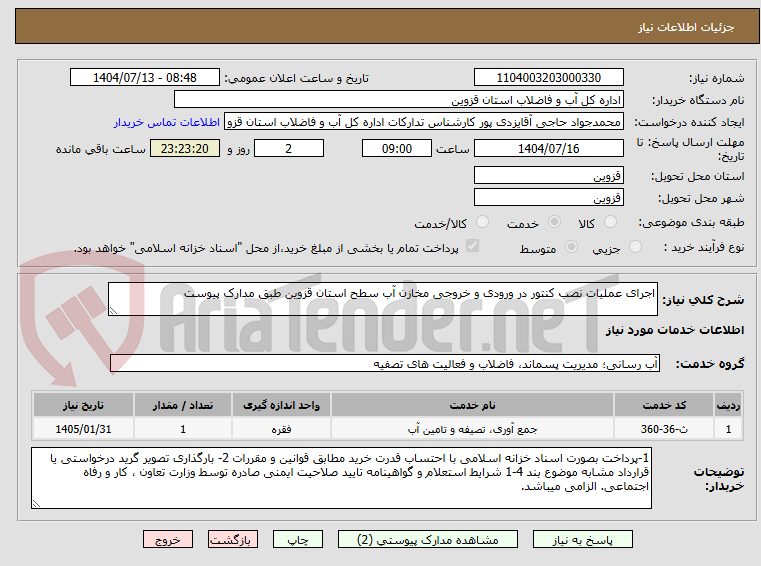Viewport: 761px width, 566px height.
Task: Click the request creator name field
Action: pos(424,122)
